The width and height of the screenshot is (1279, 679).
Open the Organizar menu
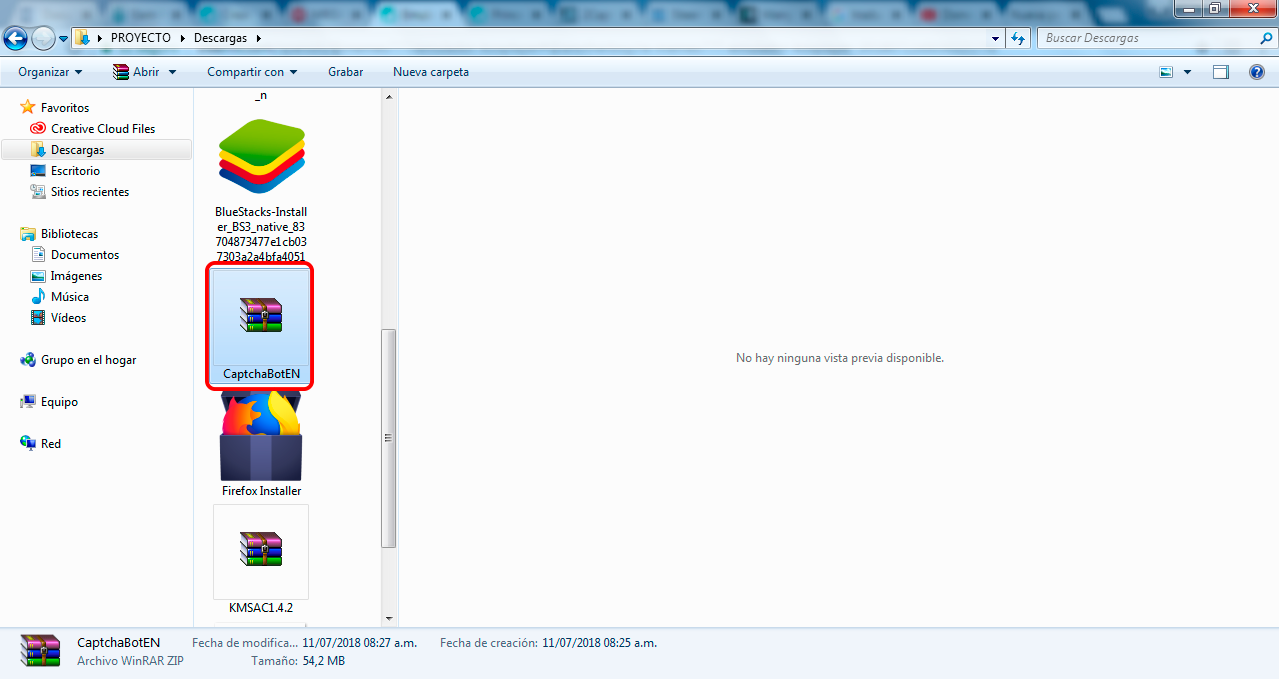[50, 72]
